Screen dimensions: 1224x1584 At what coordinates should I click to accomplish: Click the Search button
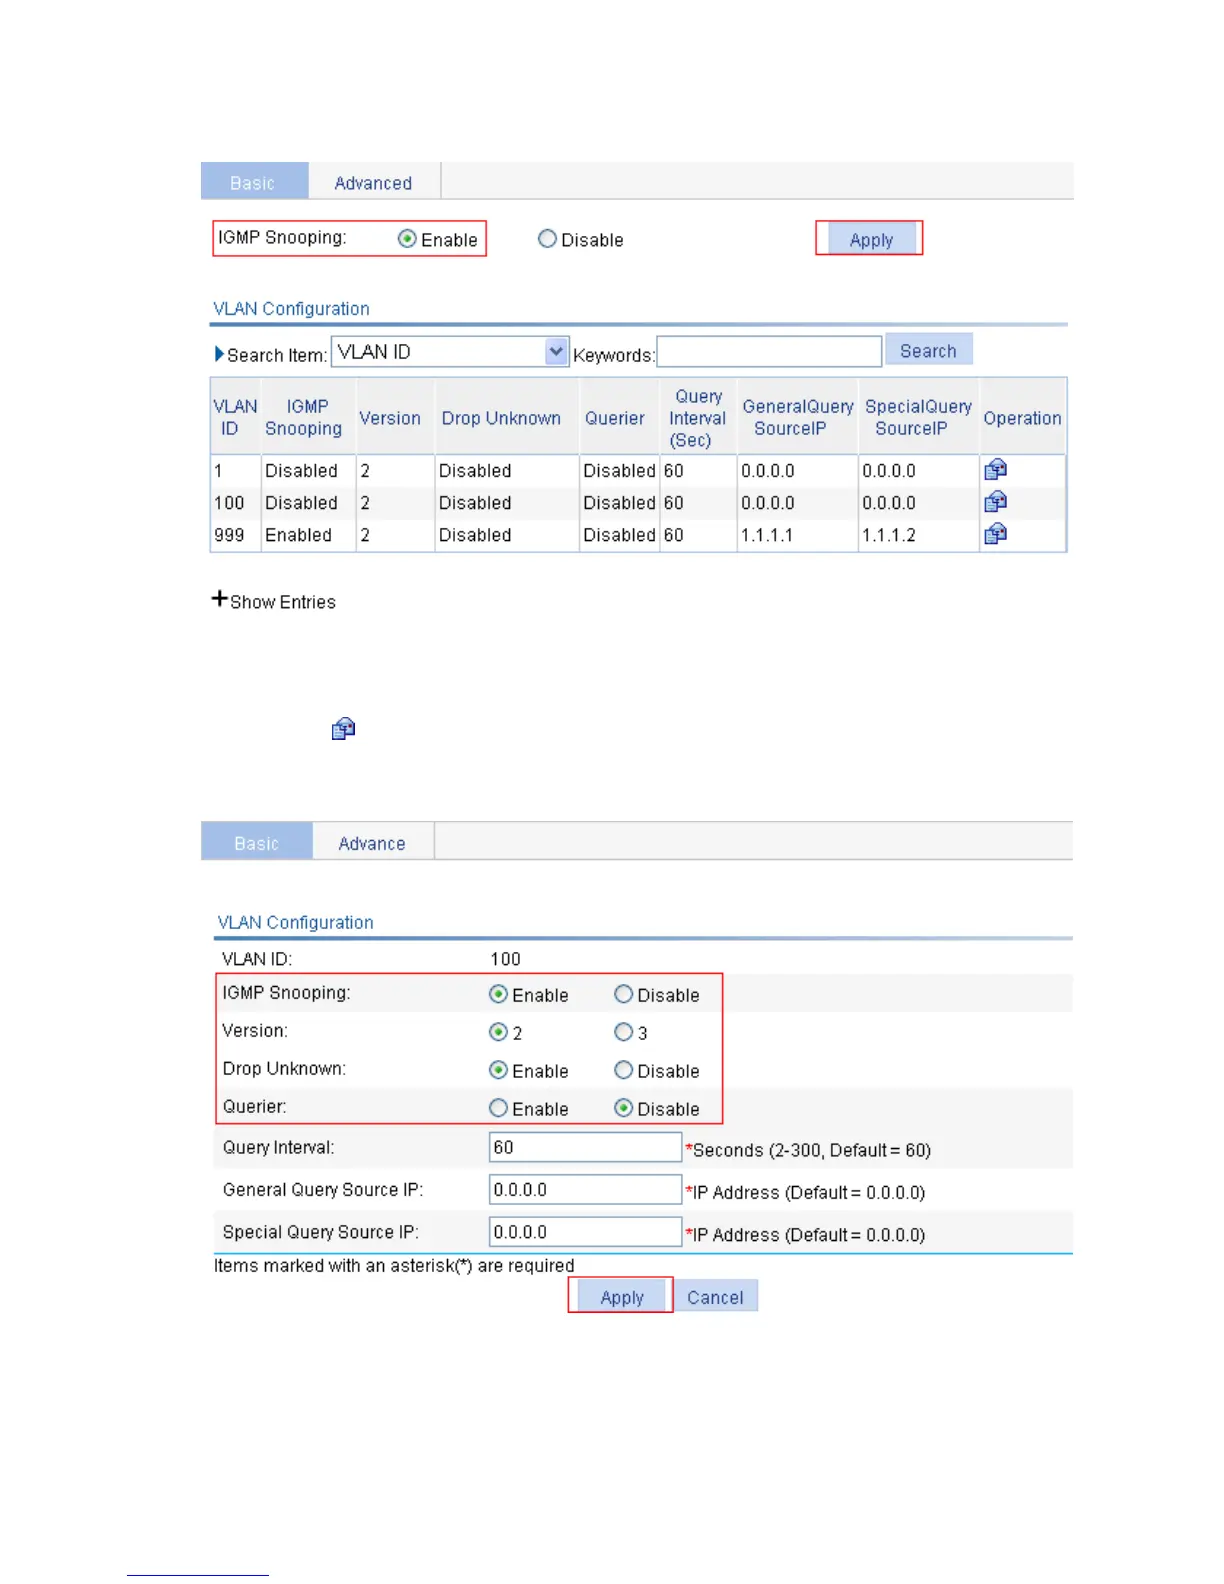pyautogui.click(x=928, y=350)
